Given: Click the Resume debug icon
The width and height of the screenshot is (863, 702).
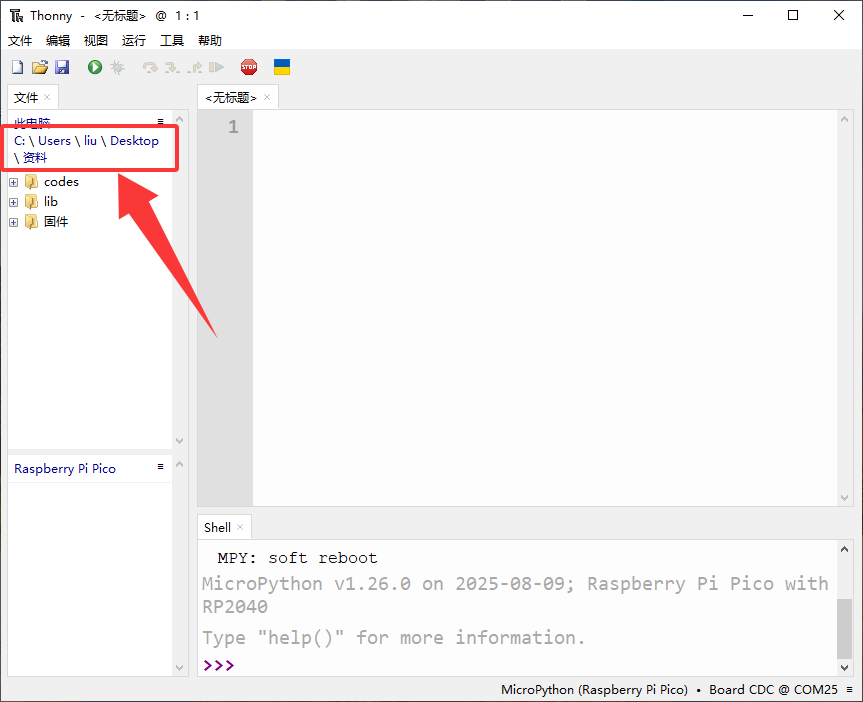Looking at the screenshot, I should [216, 67].
